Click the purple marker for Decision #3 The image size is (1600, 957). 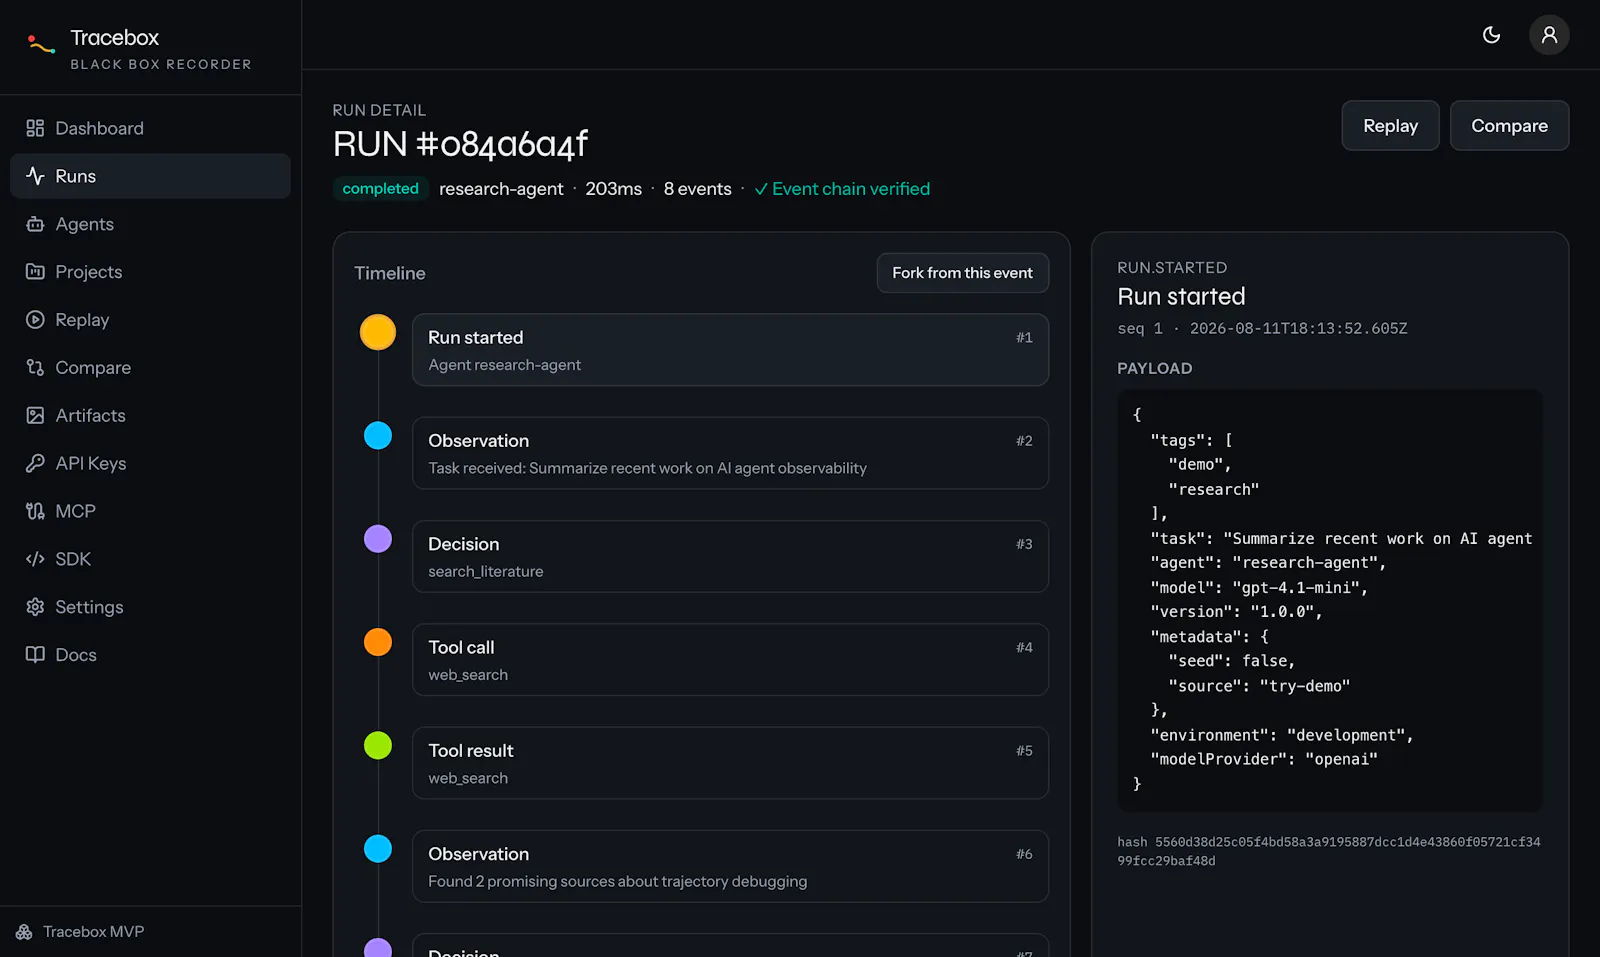(378, 539)
